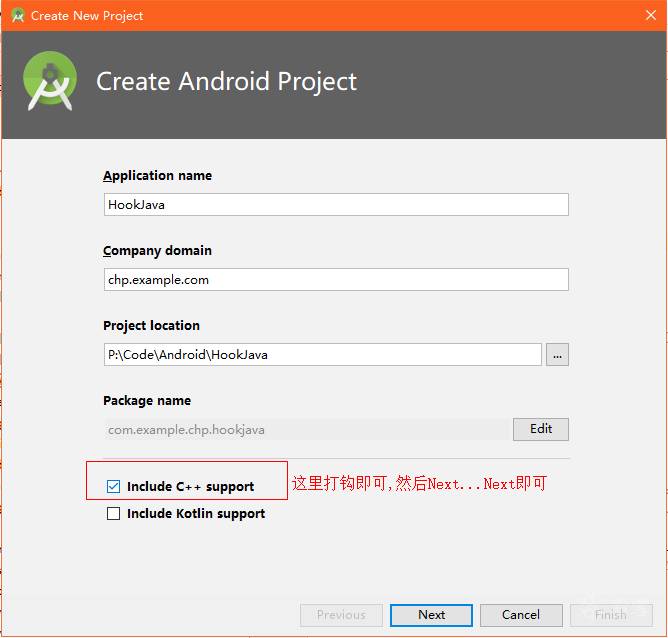This screenshot has height=638, width=668.
Task: Click the Android Studio logo in the header
Action: 50,81
